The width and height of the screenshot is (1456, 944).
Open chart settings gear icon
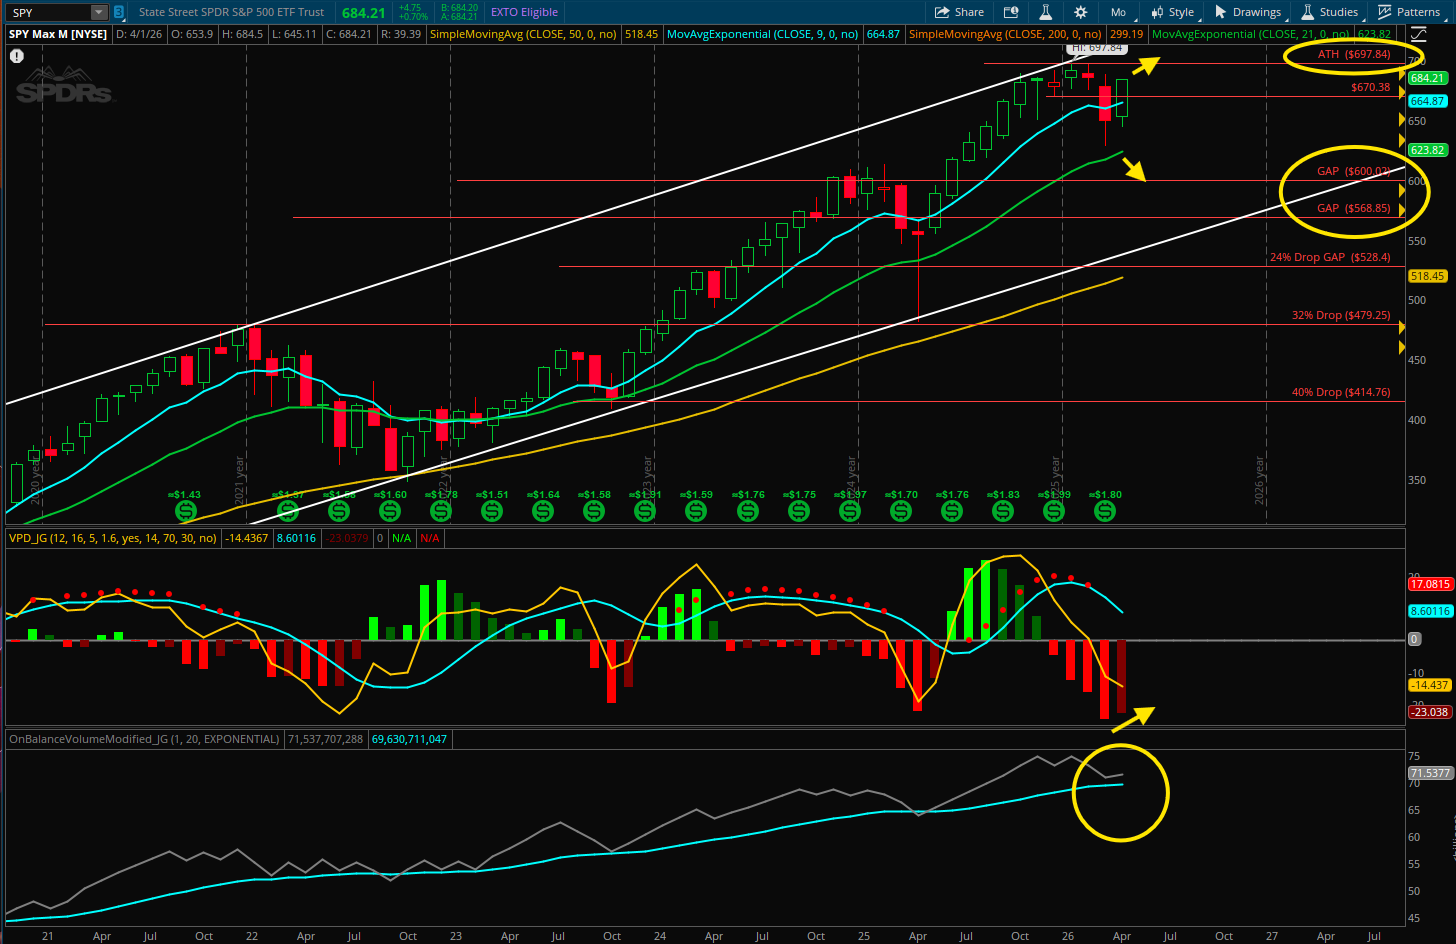(1080, 12)
